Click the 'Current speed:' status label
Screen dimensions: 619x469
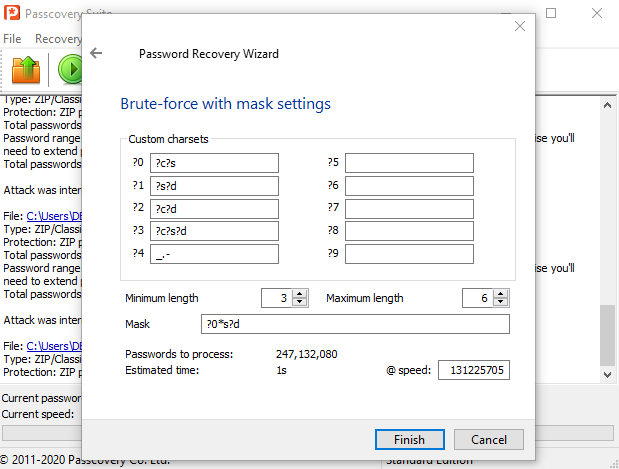(x=38, y=414)
